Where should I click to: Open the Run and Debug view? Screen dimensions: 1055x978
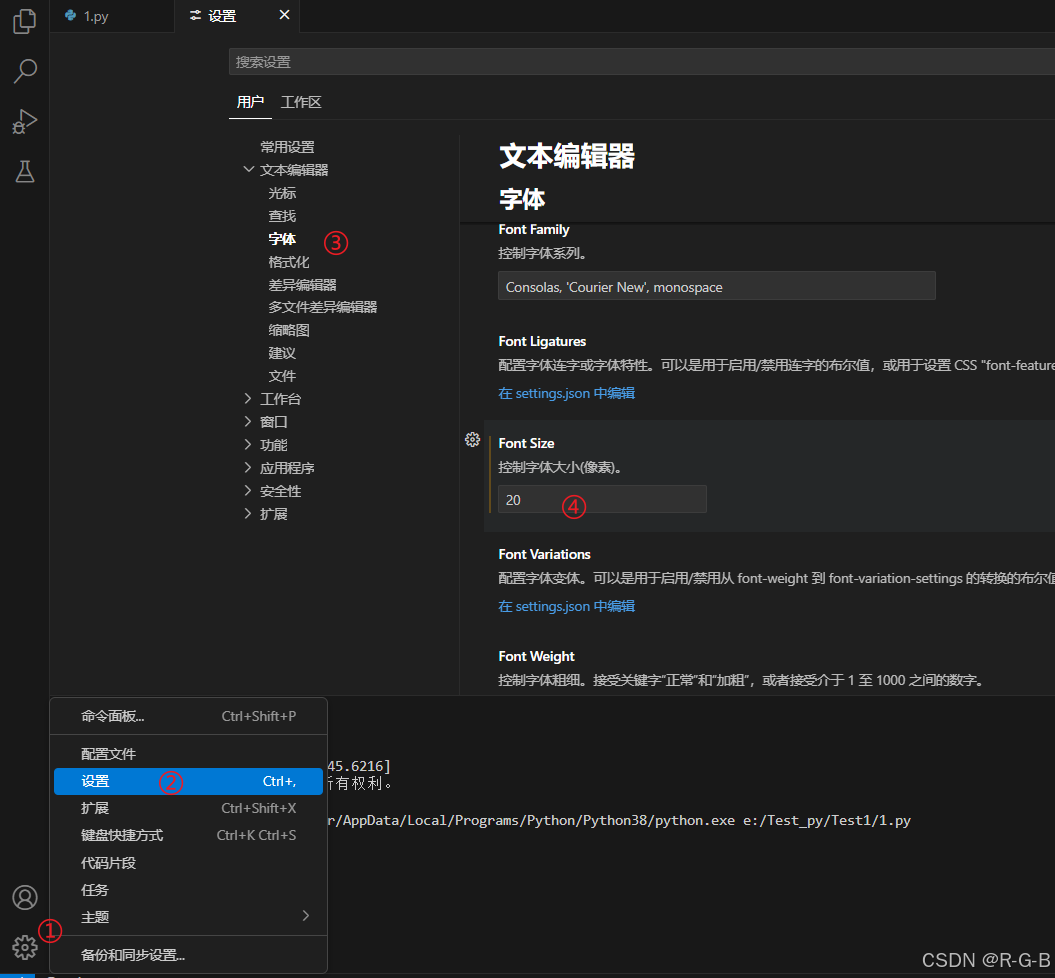click(24, 122)
